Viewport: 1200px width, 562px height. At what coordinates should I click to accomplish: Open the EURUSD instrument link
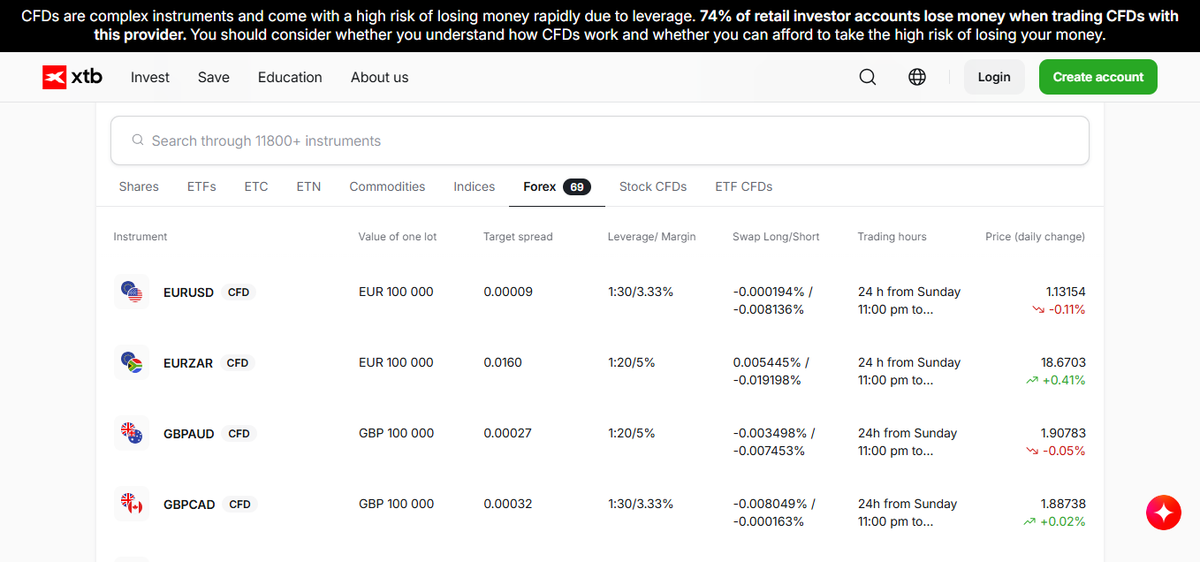click(x=189, y=293)
